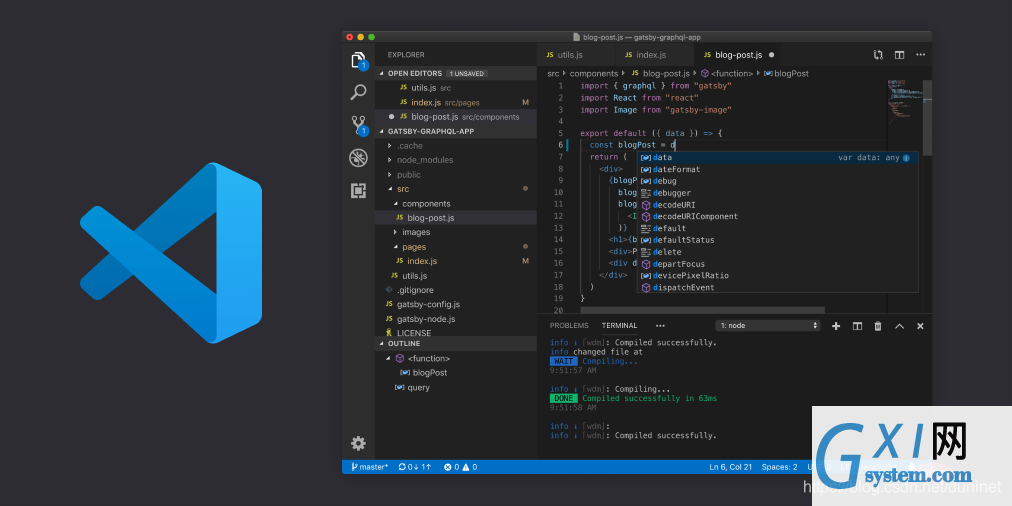Split the editor with the split icon
1012x506 pixels.
point(899,55)
